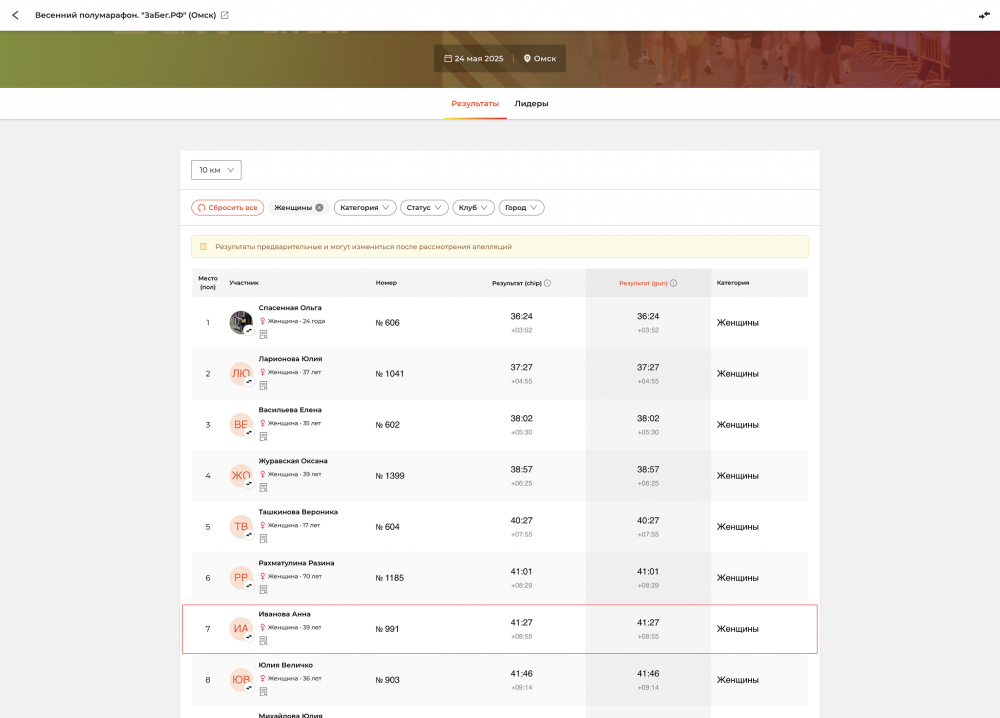Click the Сбросить все reset button

227,208
